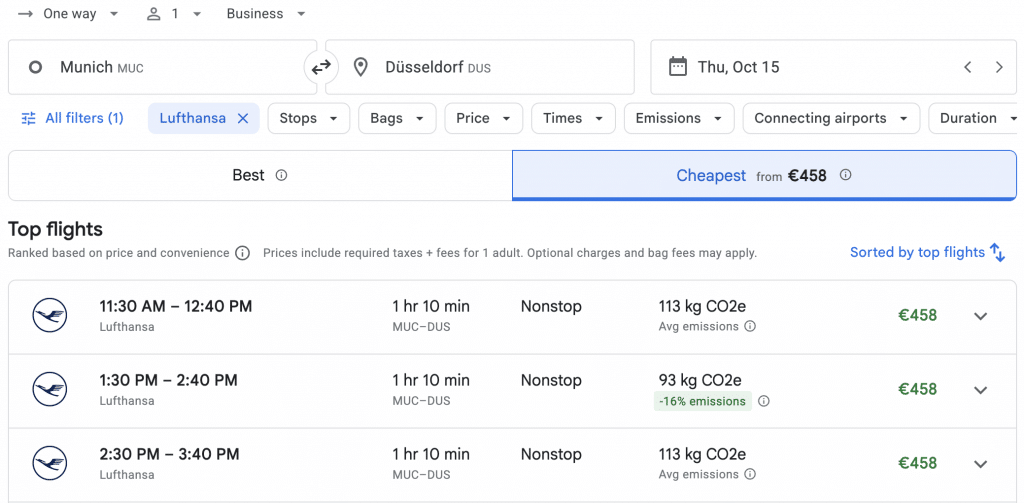
Task: Open the Price filter dropdown
Action: 484,118
